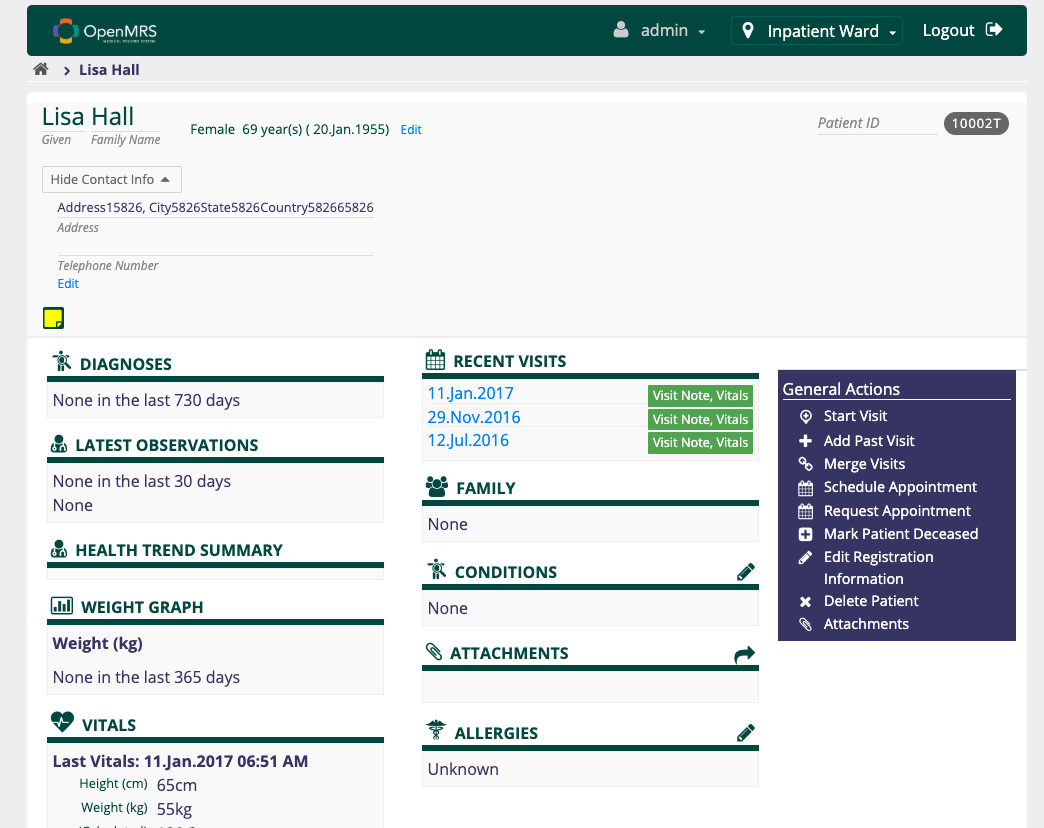The height and width of the screenshot is (828, 1044).
Task: Select Mark Patient Deceased action
Action: coord(900,534)
